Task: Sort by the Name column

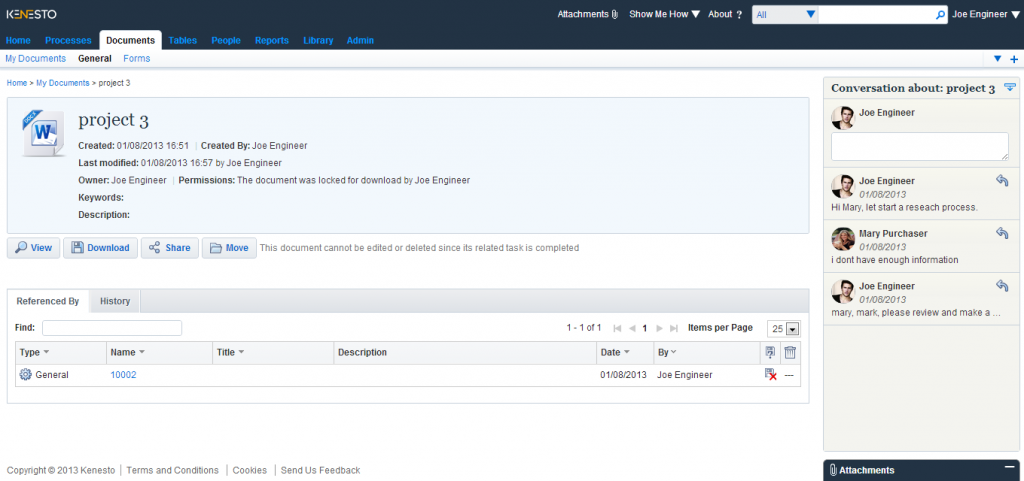Action: pos(128,352)
